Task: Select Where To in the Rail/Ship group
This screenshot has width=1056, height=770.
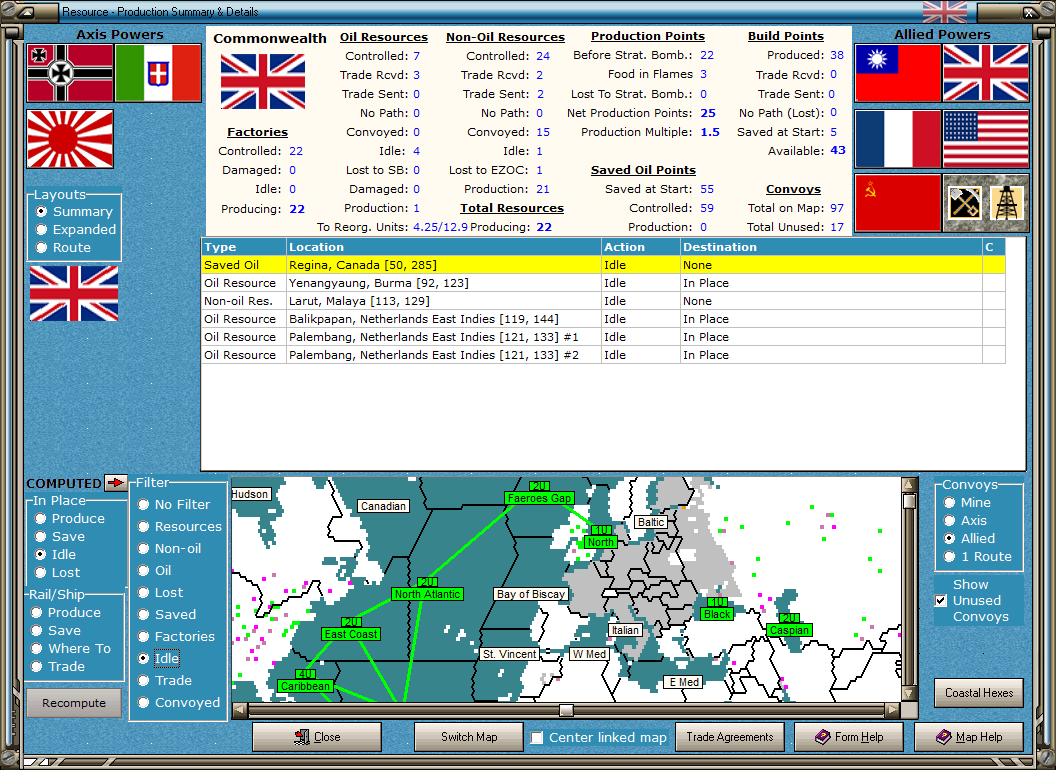Action: (x=71, y=648)
